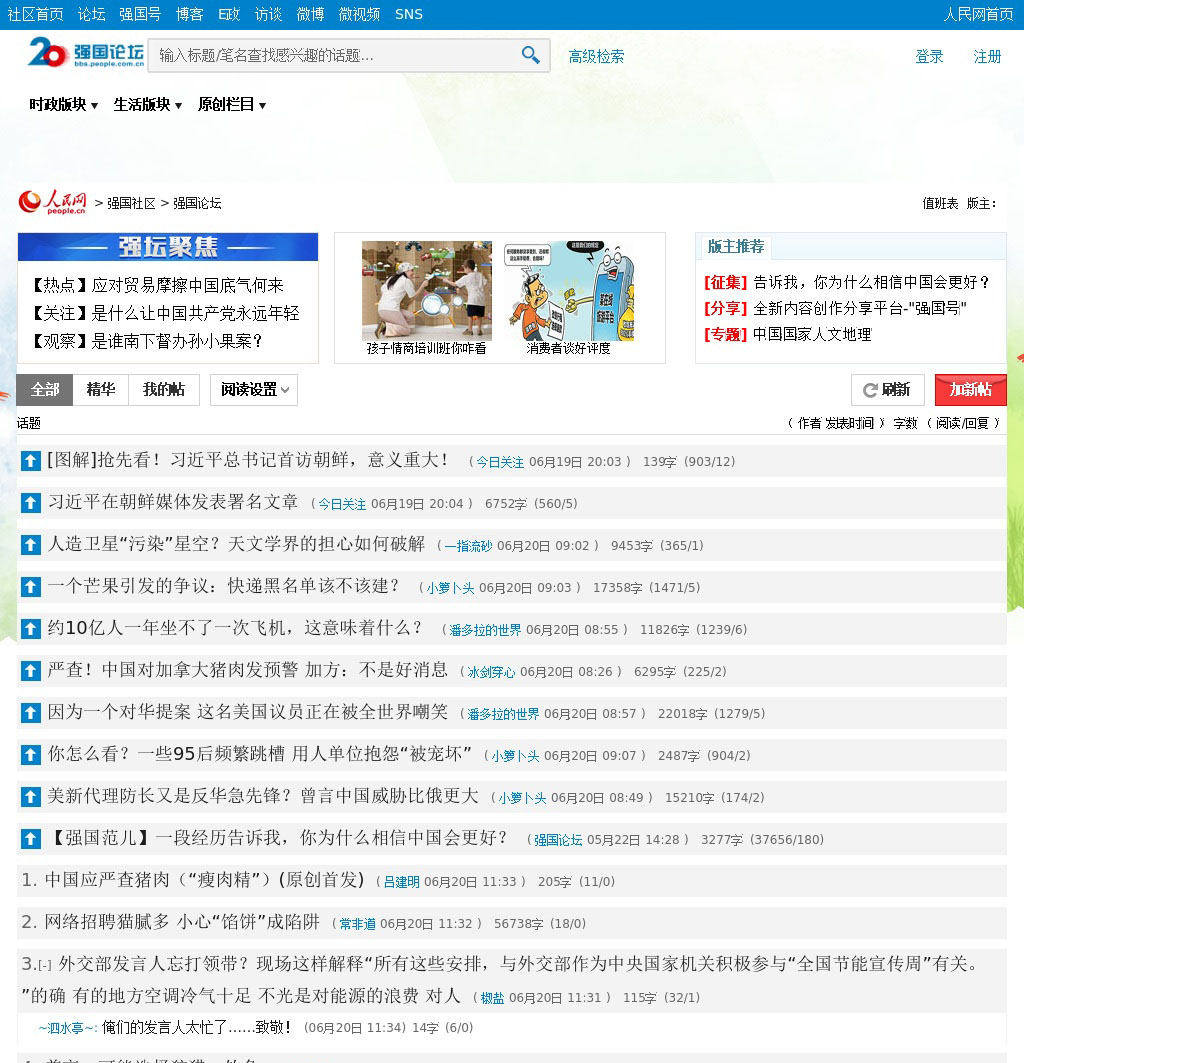Open 【热点】应对贸易摩擦中国底气何来
Screen dimensions: 1200x1063
157,285
